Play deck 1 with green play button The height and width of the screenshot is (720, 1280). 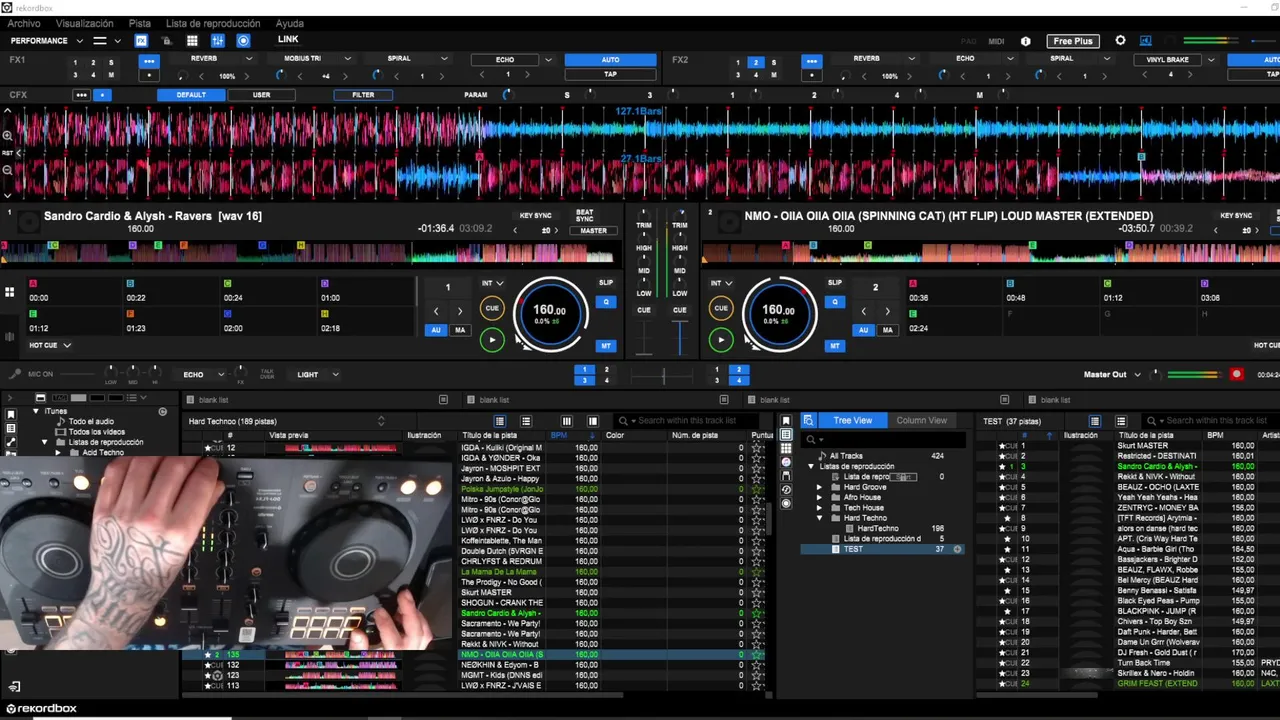pyautogui.click(x=492, y=340)
